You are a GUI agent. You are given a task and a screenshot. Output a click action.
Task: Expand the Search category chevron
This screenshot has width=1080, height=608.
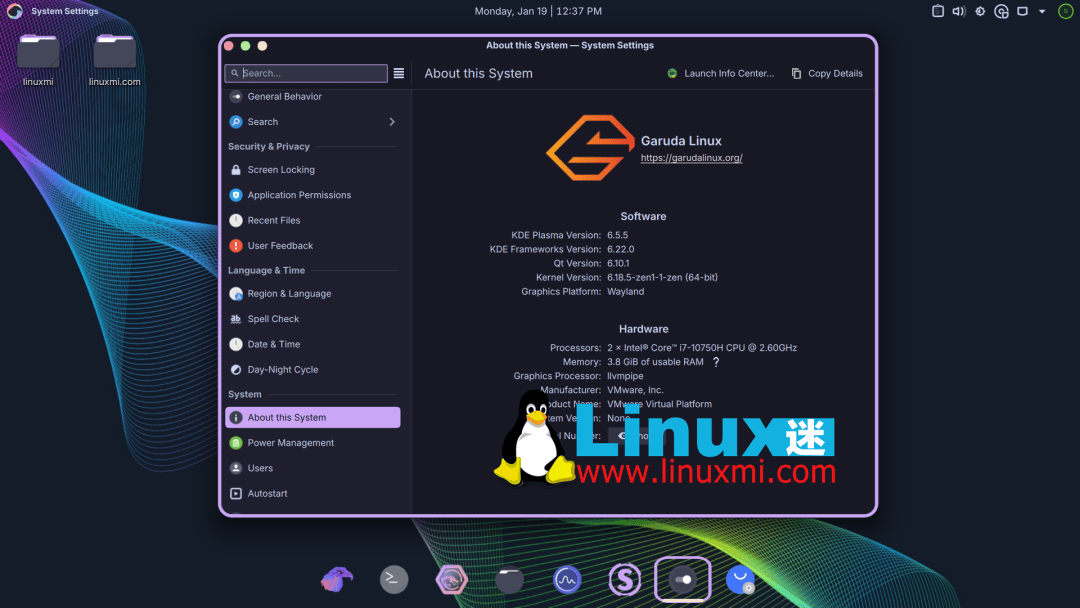click(392, 122)
